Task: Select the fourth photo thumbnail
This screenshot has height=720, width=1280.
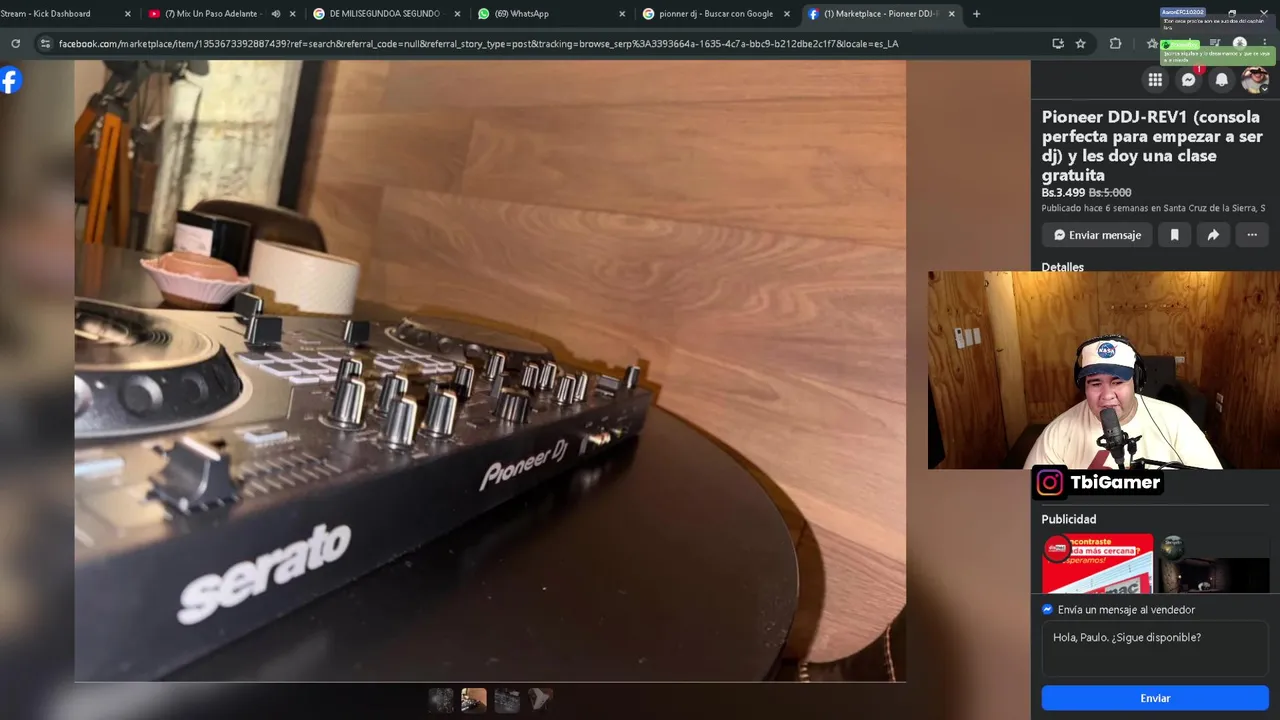Action: [540, 700]
